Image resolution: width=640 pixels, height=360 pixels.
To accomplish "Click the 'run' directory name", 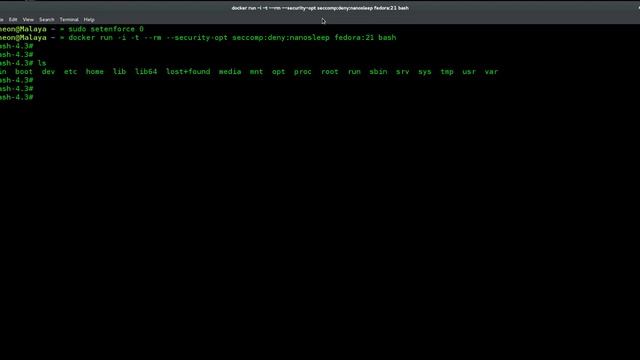I will tap(354, 71).
